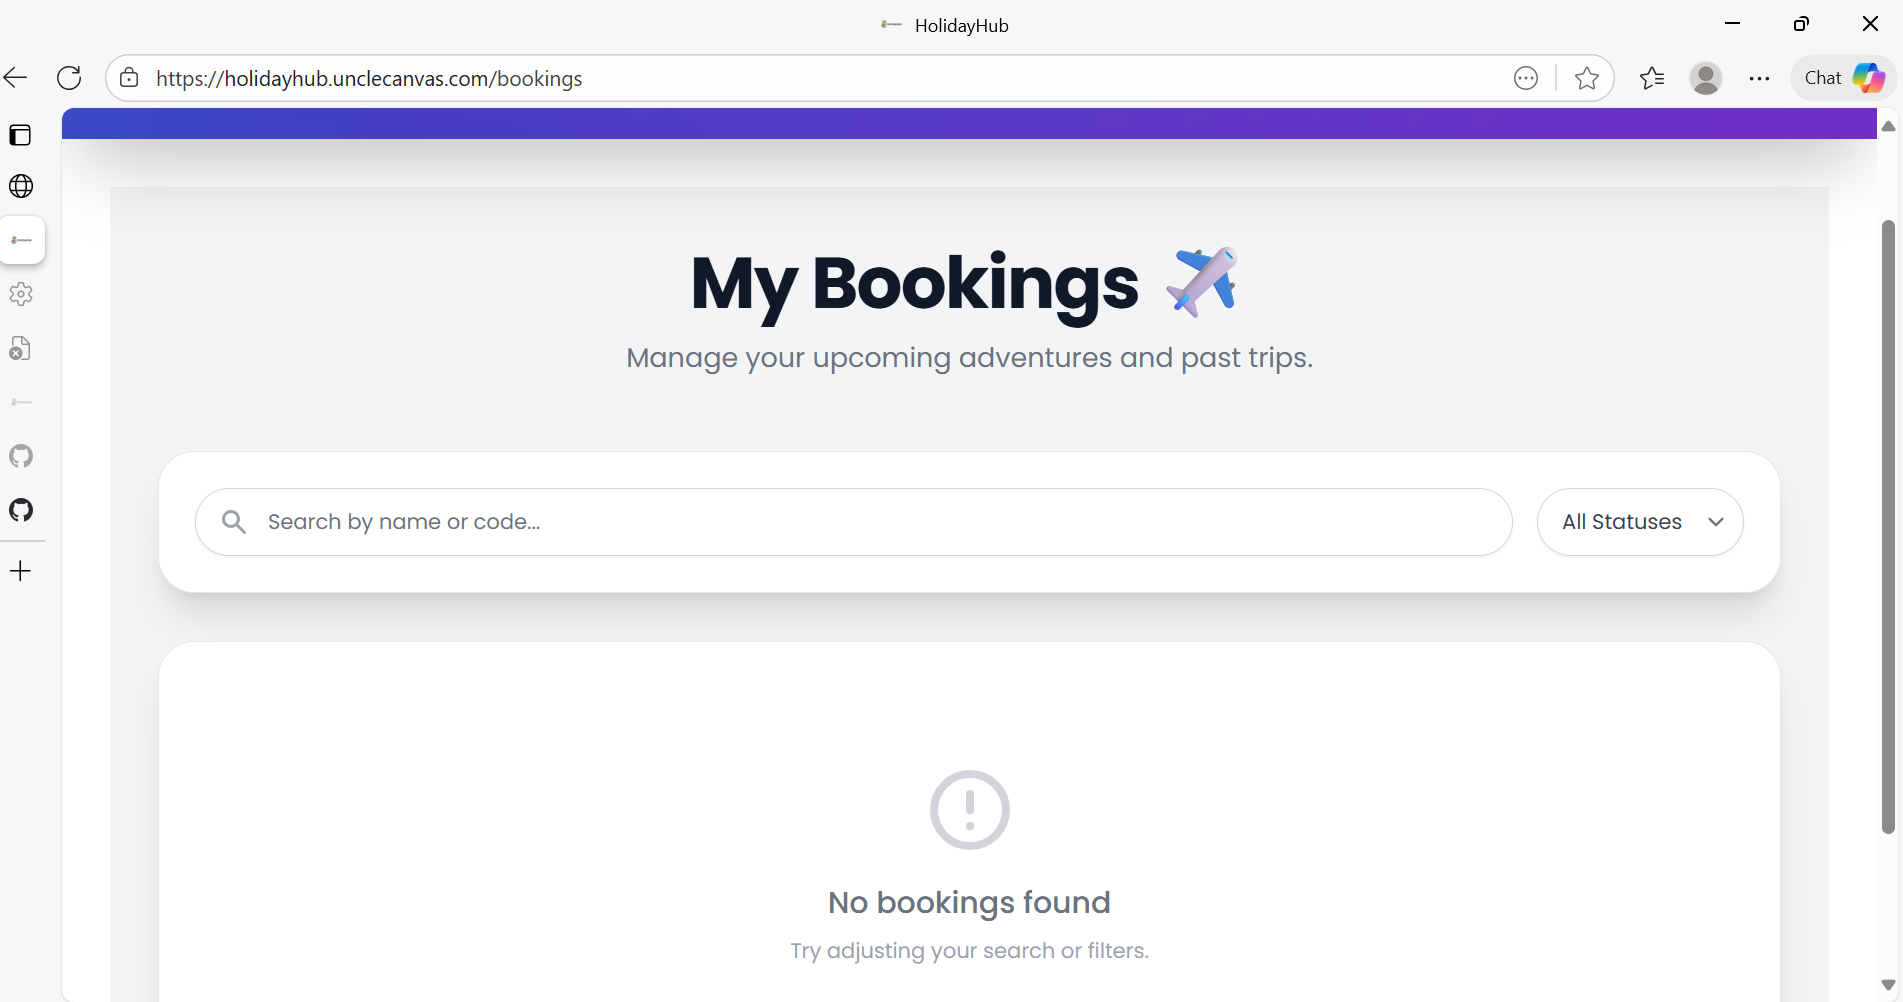Reload the HolidayHub page
The width and height of the screenshot is (1903, 1002).
click(x=69, y=78)
